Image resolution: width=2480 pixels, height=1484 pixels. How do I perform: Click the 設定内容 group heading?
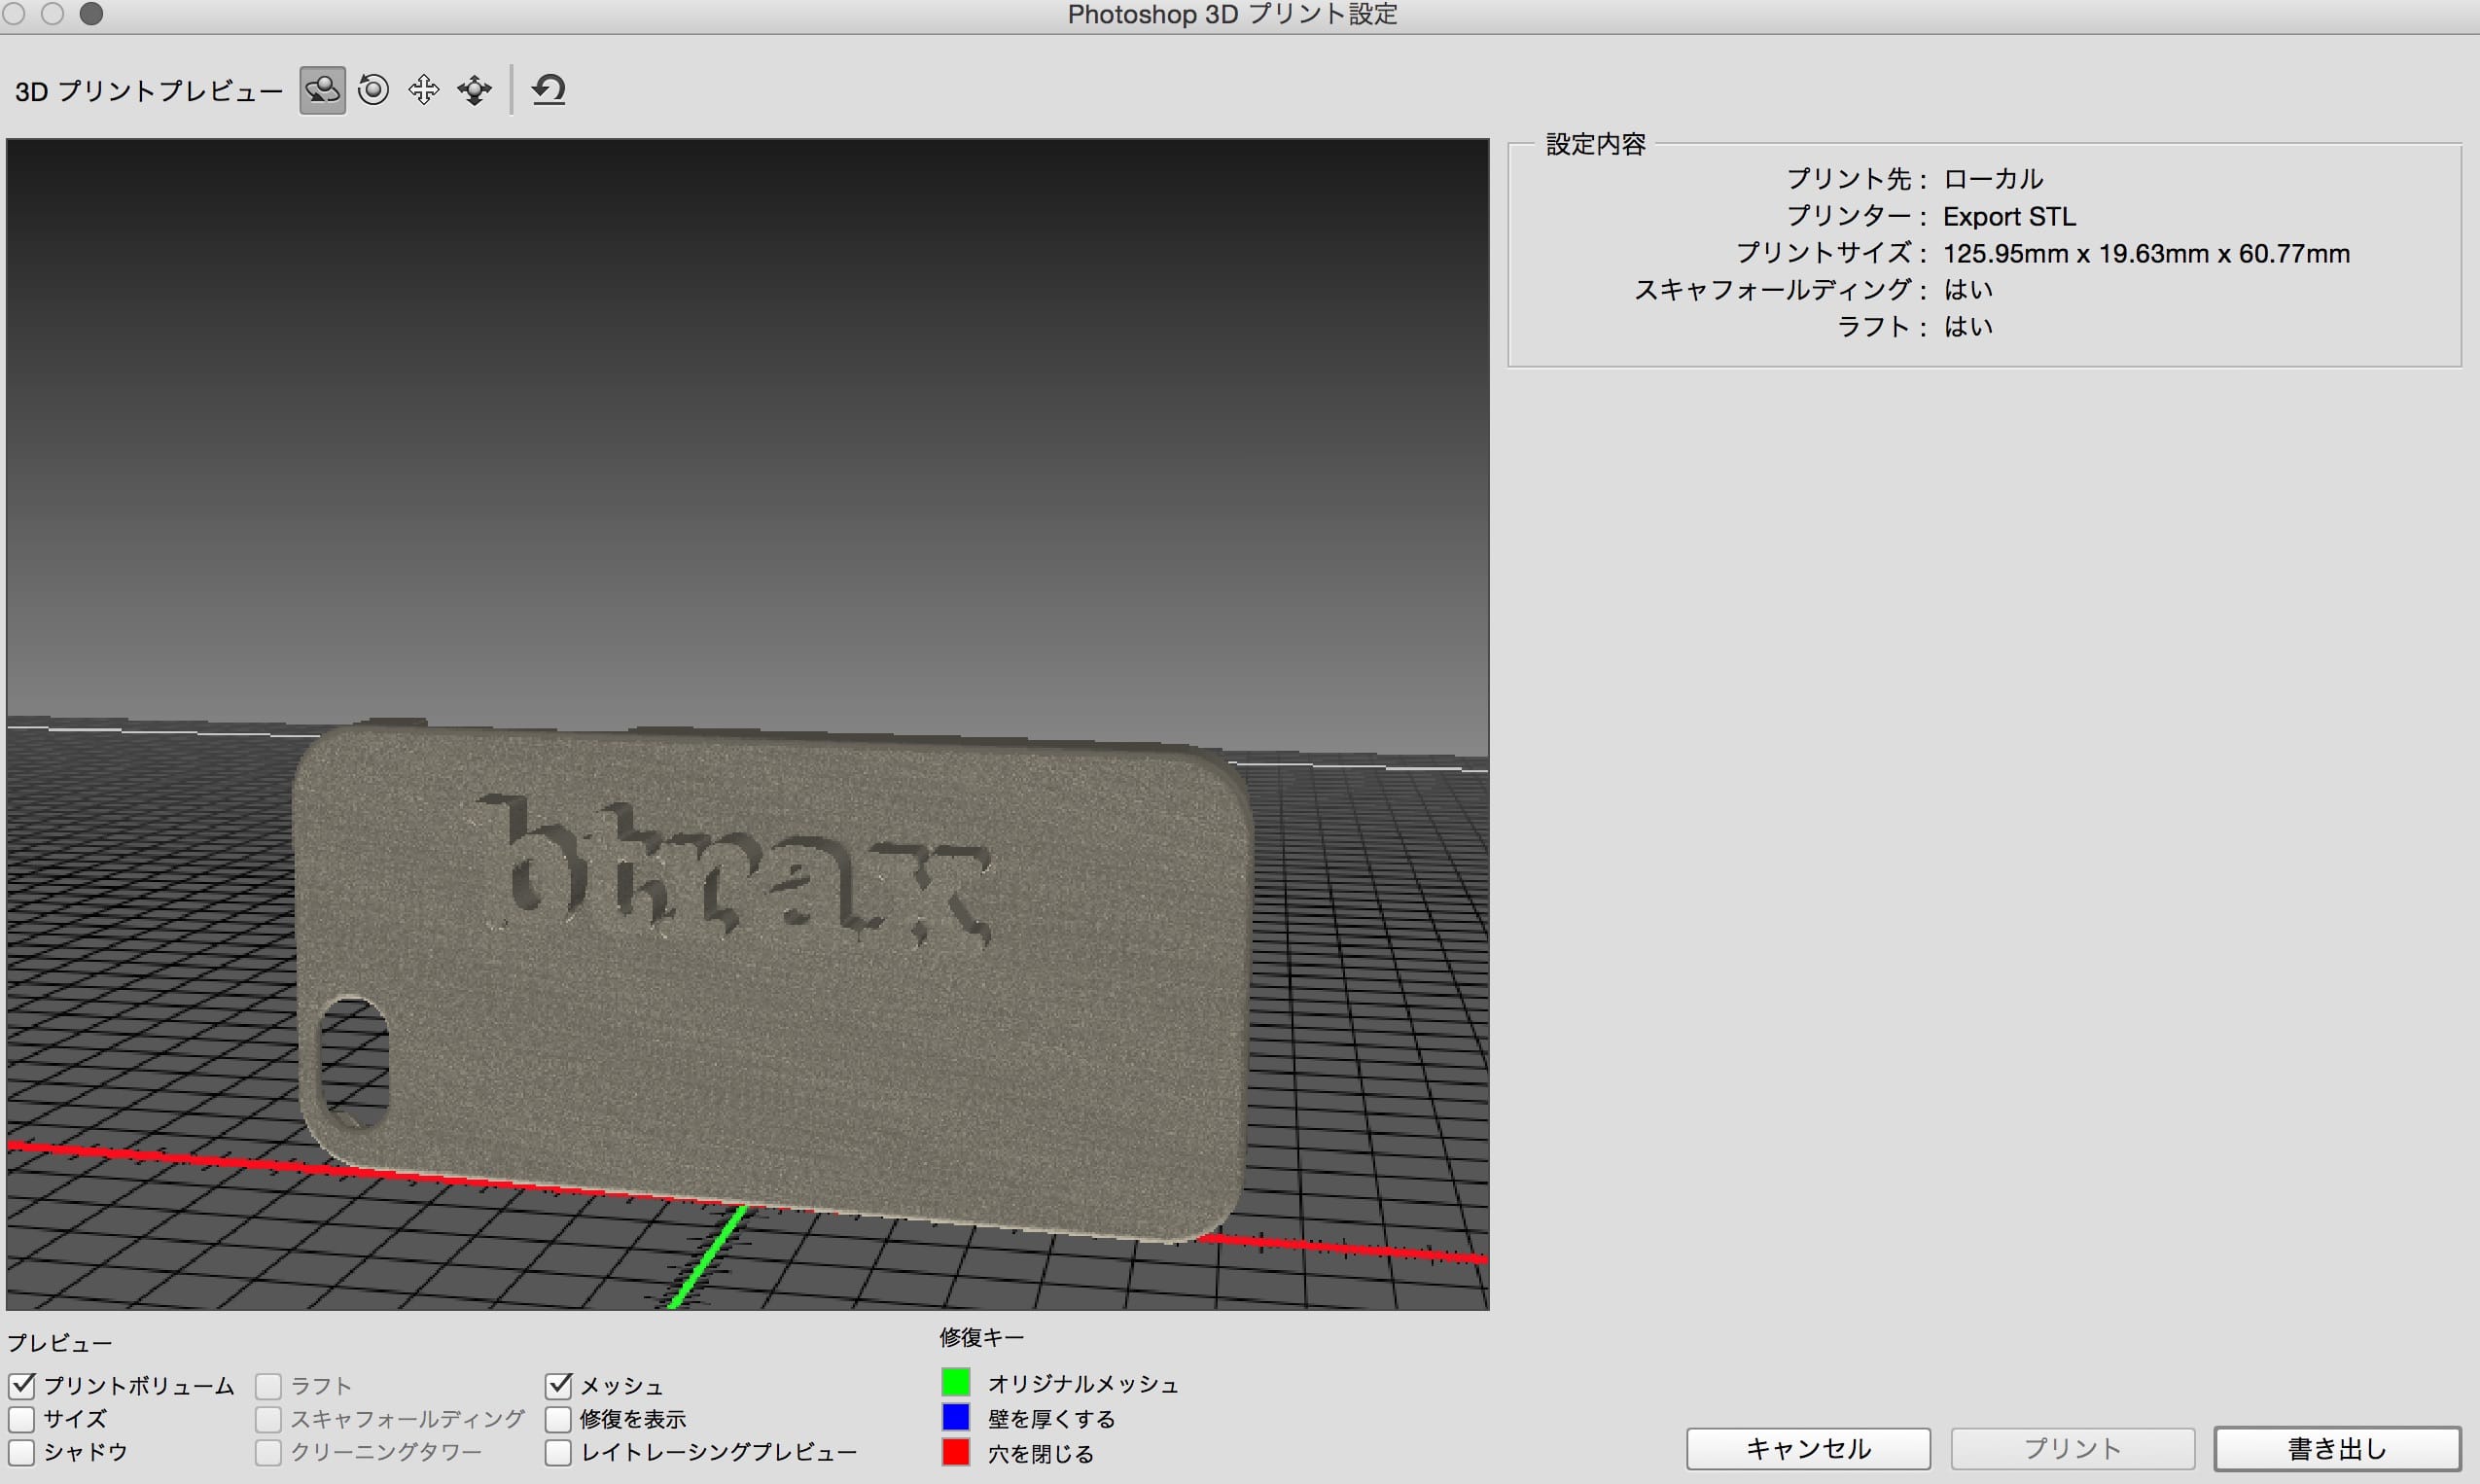coord(1596,144)
